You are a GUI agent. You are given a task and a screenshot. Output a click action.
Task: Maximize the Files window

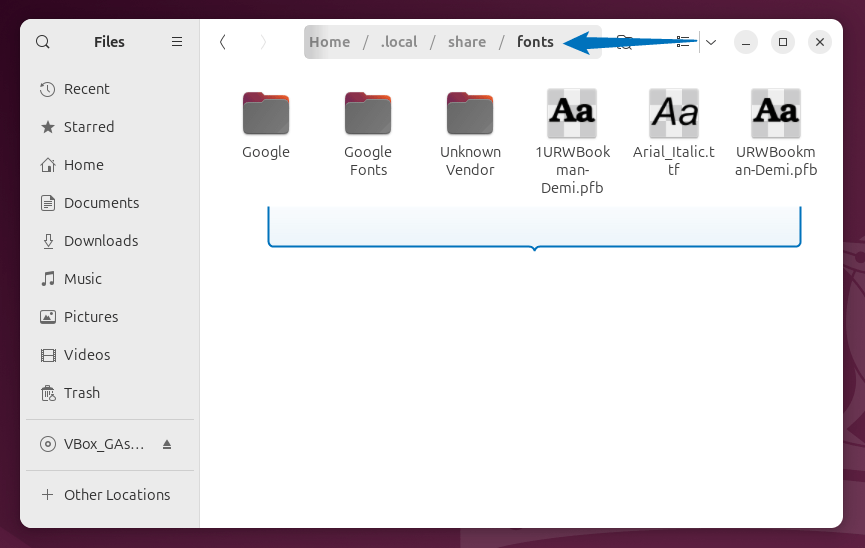[783, 42]
